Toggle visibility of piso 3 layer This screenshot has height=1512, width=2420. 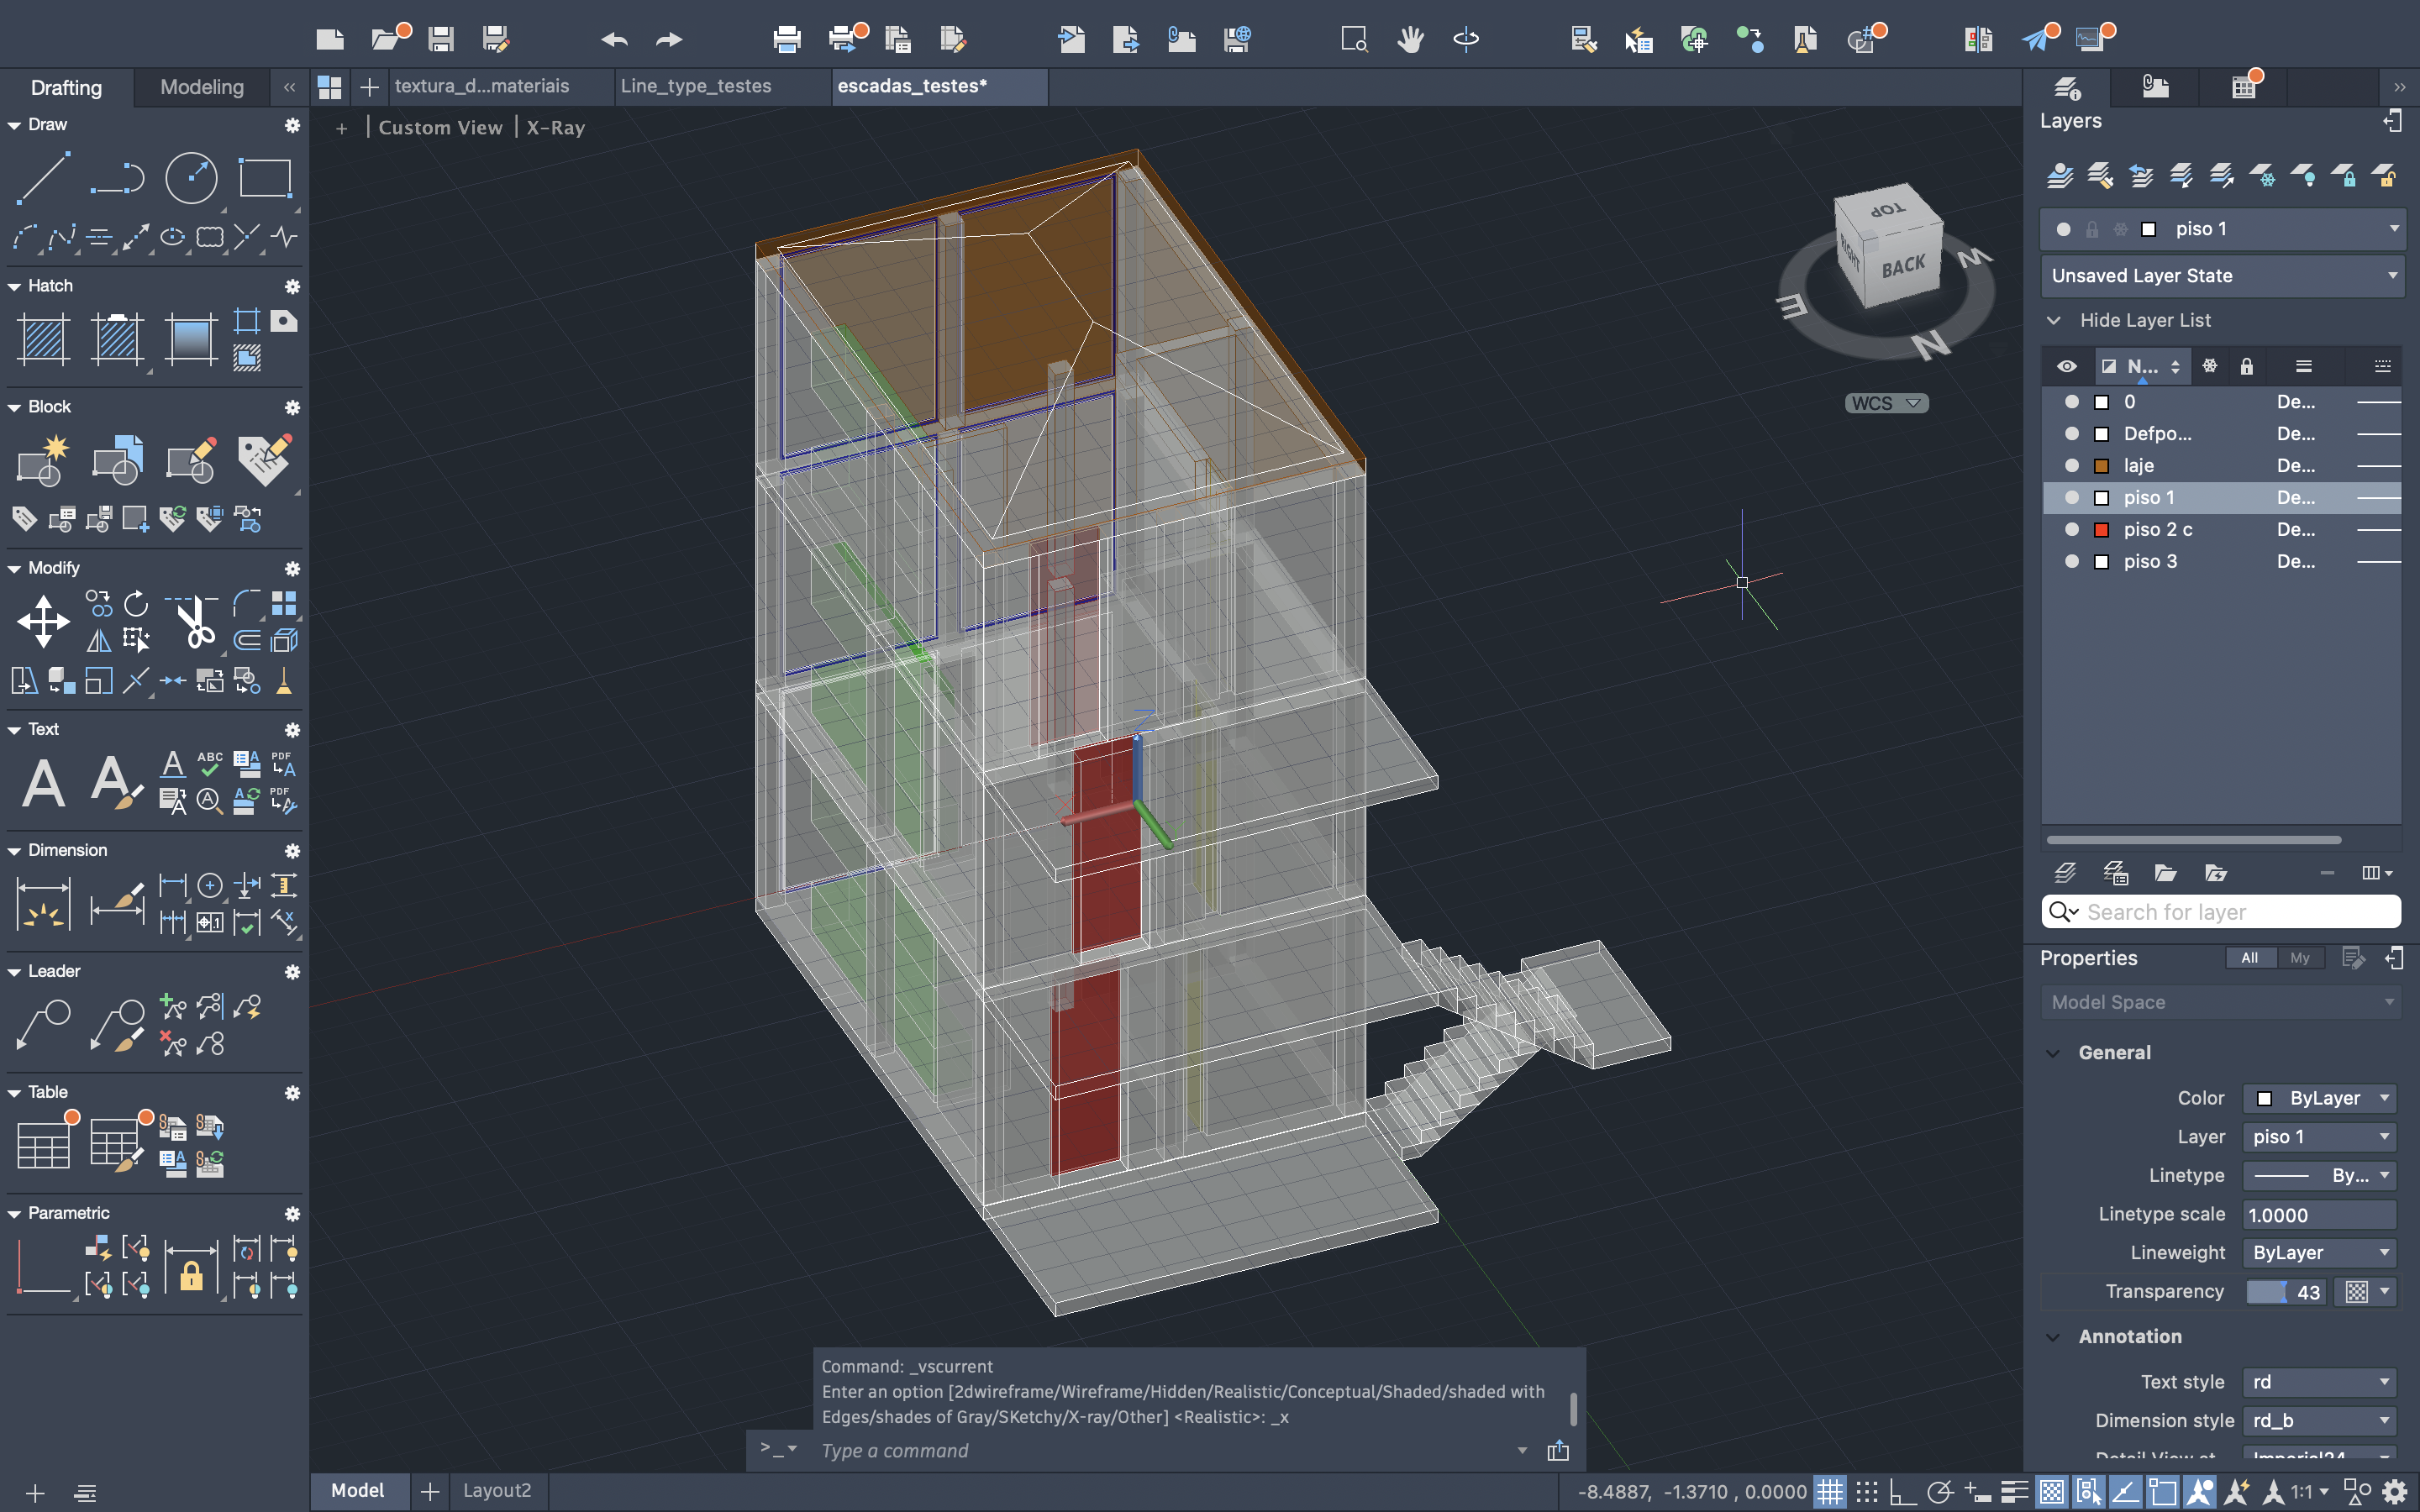[x=2071, y=562]
